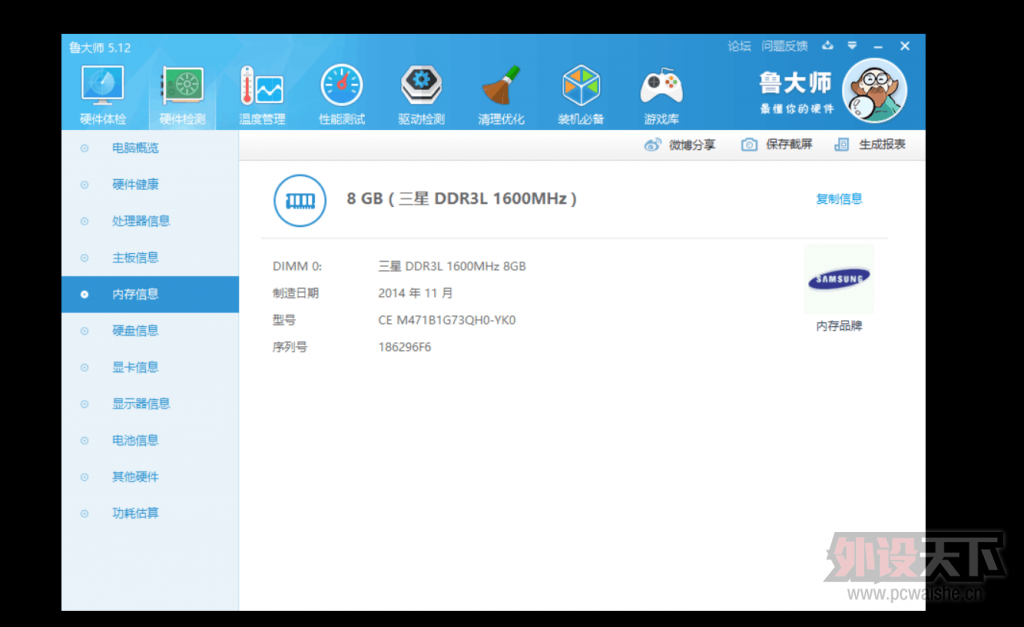Open 问题反馈 feedback link

[785, 46]
